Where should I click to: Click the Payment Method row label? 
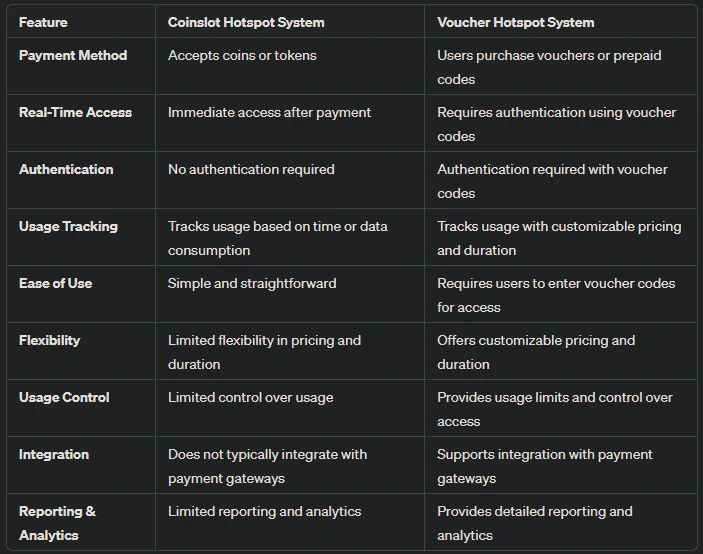[73, 56]
